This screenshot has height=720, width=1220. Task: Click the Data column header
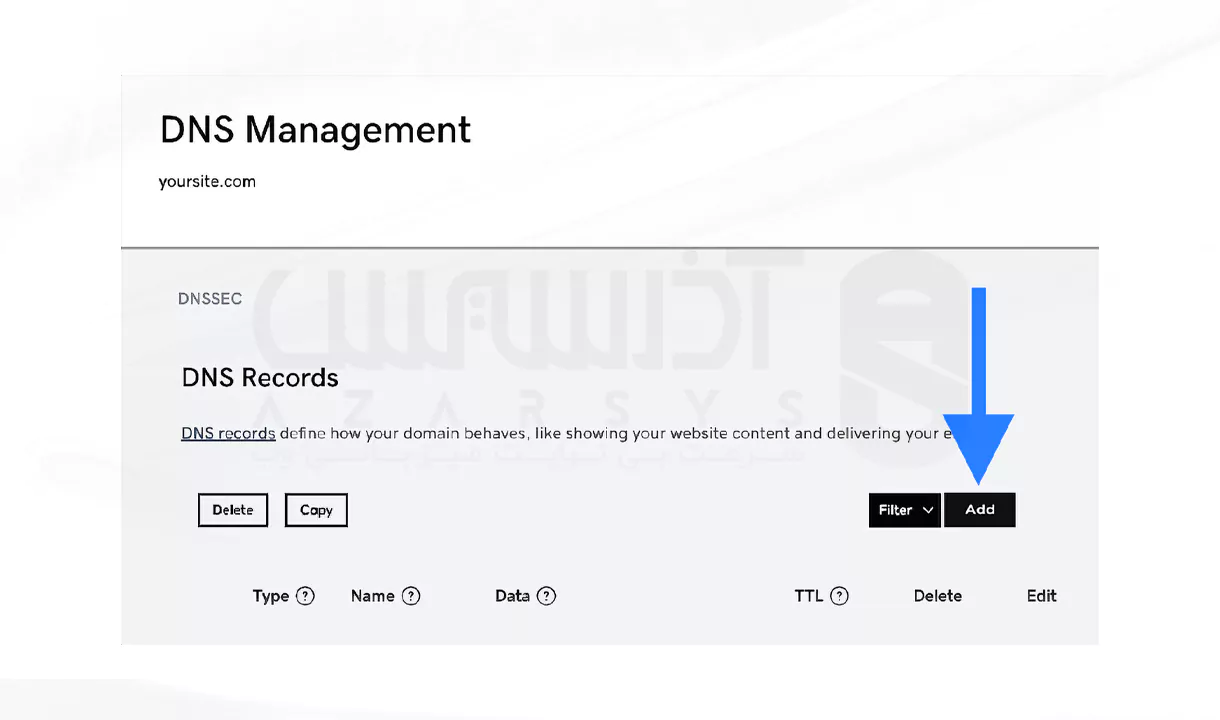tap(512, 596)
